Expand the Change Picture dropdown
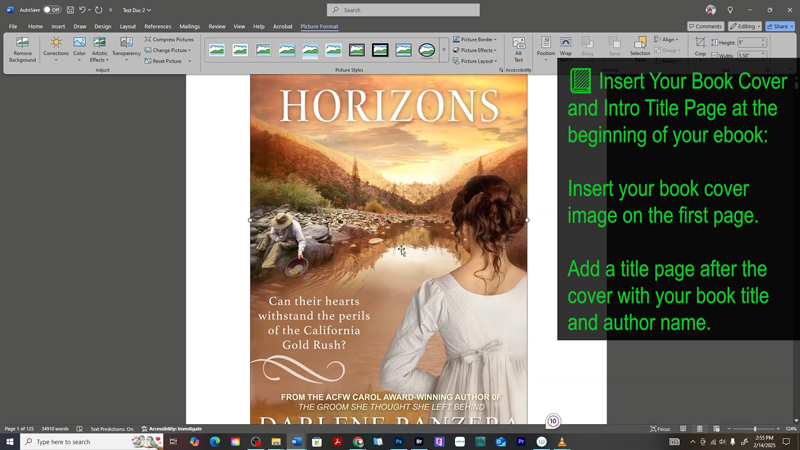The width and height of the screenshot is (800, 450). pos(189,50)
